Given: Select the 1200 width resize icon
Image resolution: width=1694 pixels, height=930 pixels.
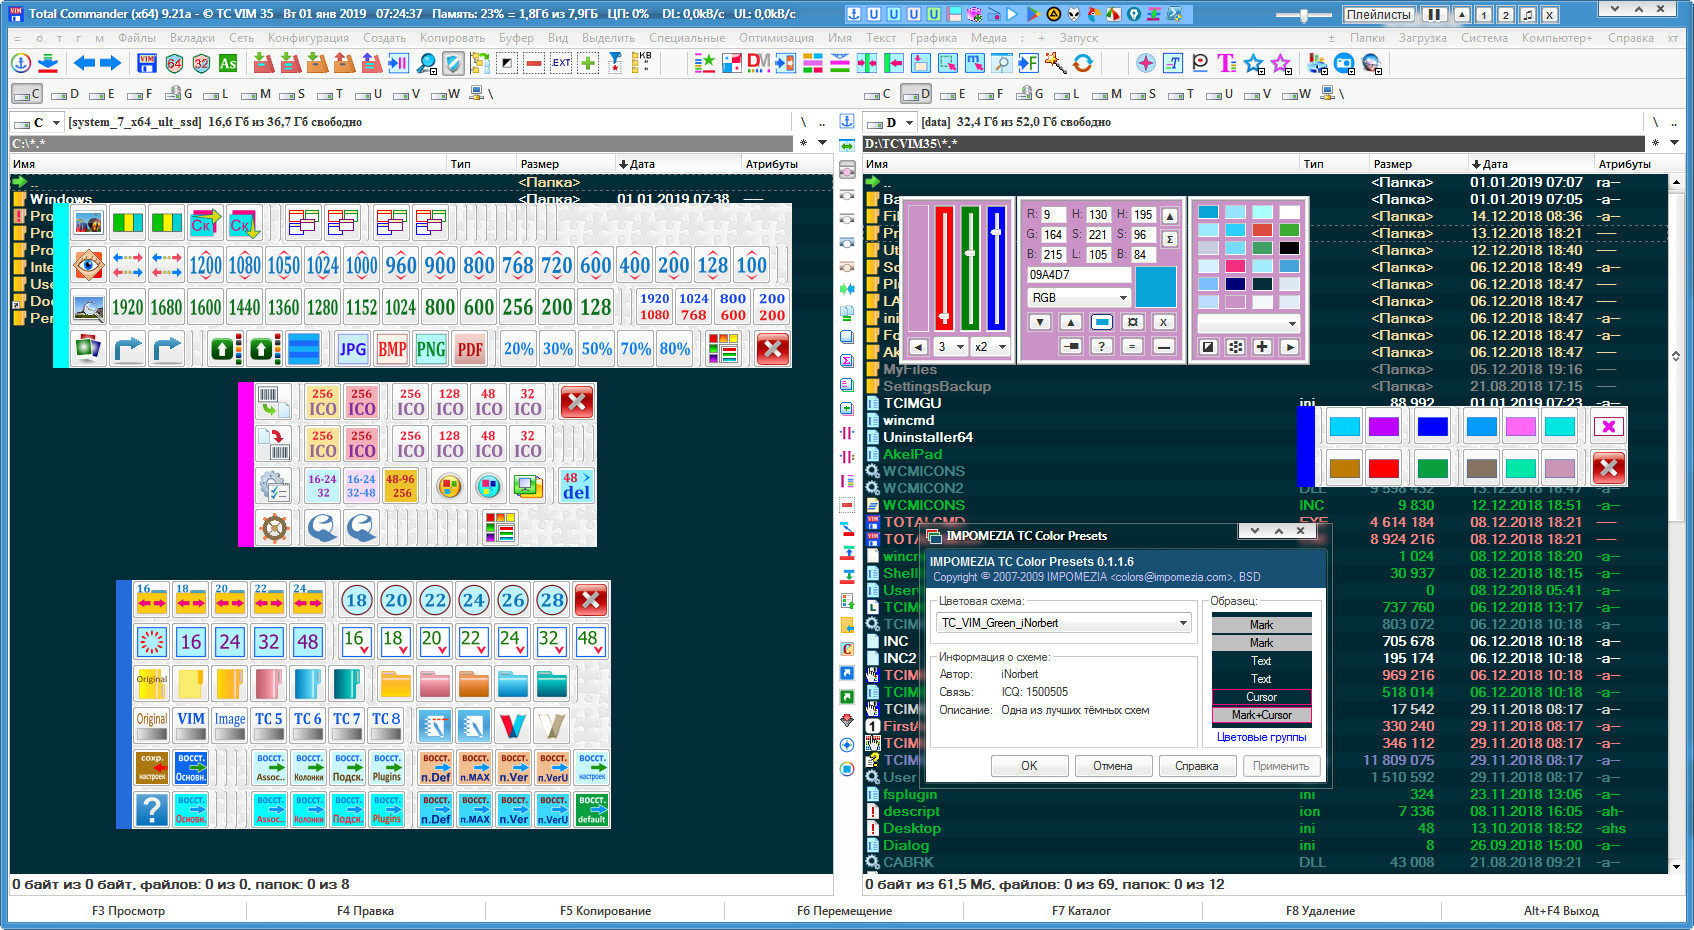Looking at the screenshot, I should click(205, 265).
